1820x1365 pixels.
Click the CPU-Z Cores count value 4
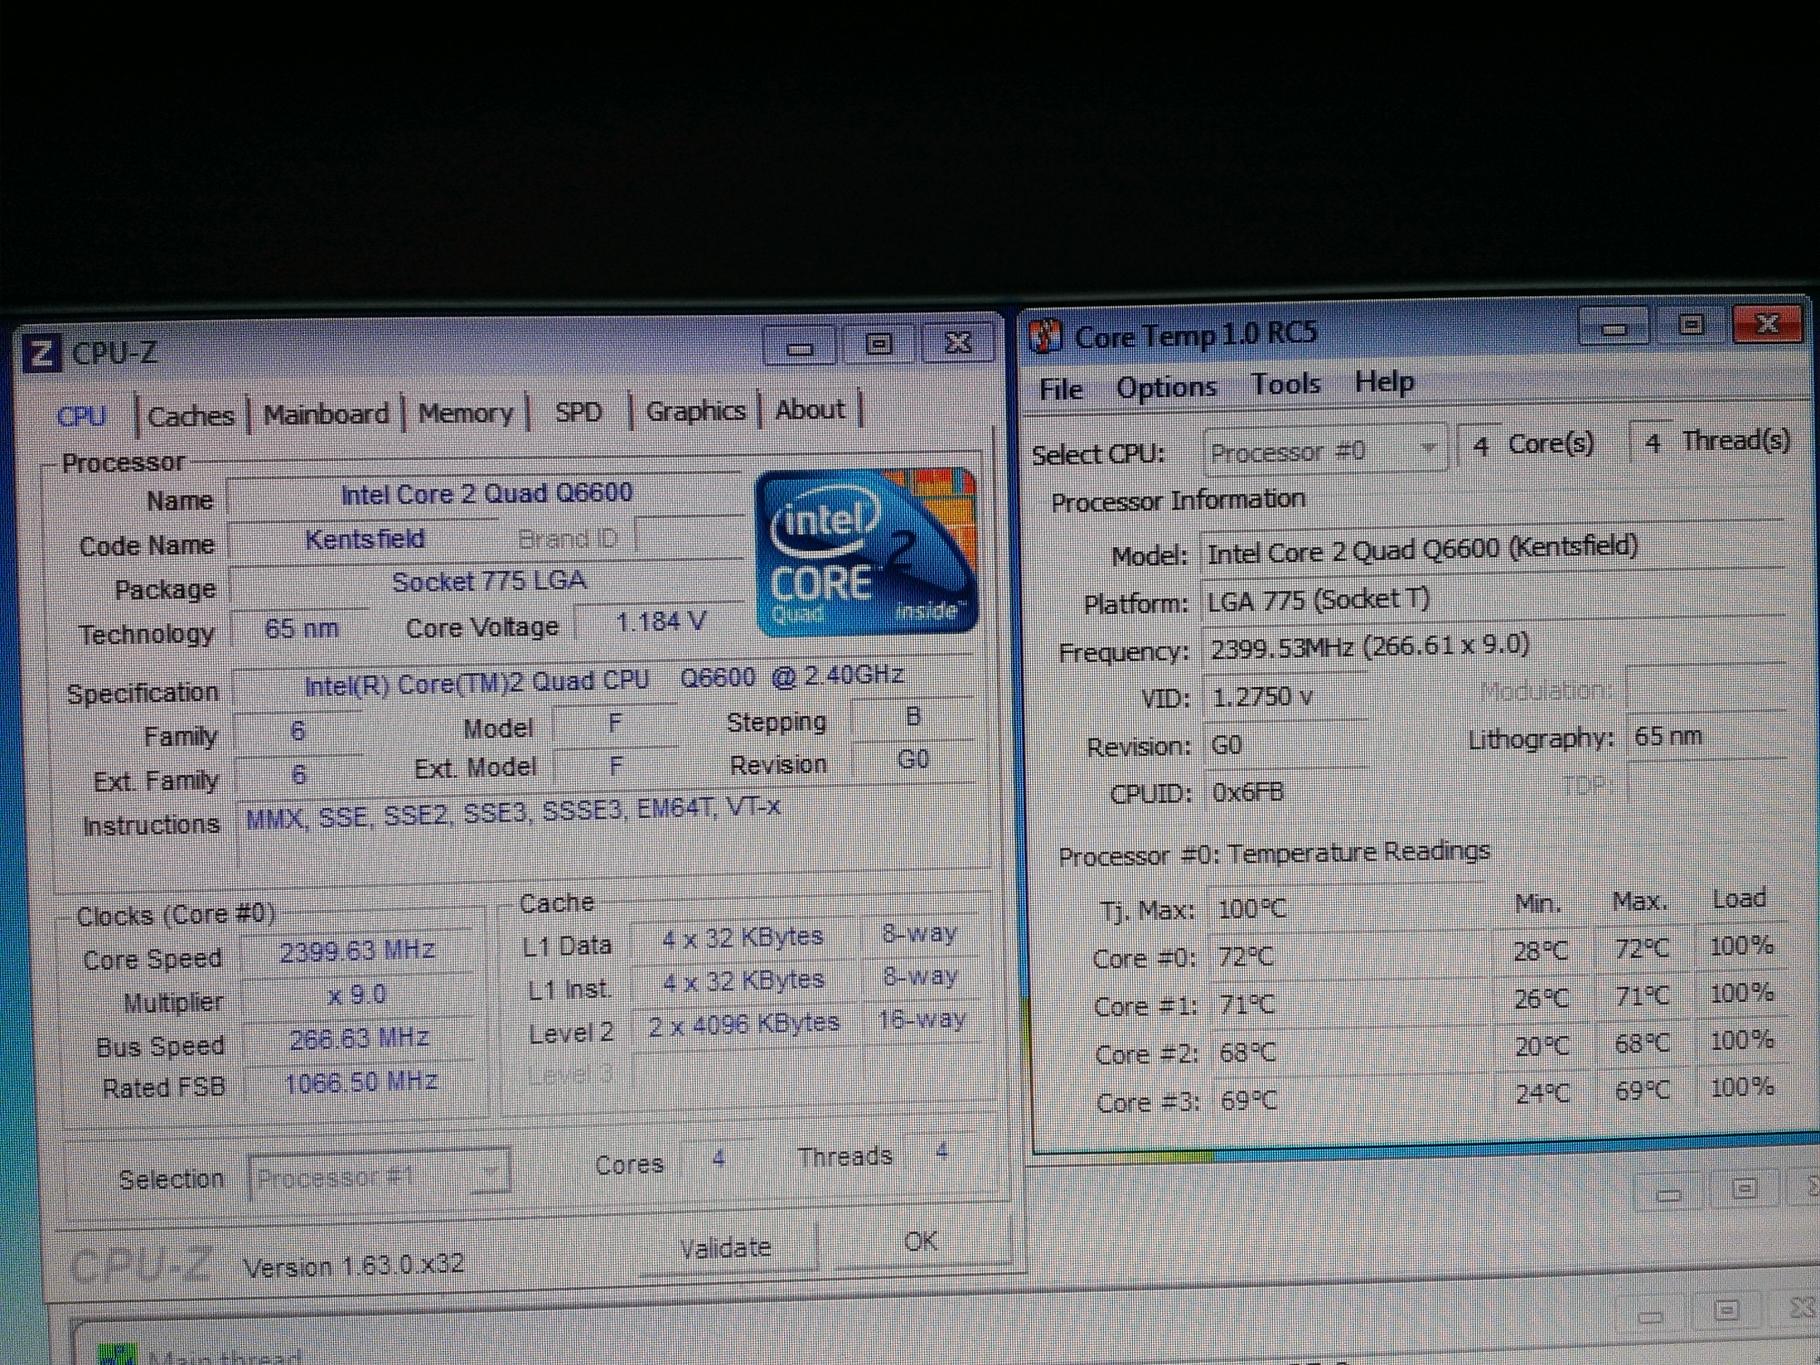pos(718,1159)
